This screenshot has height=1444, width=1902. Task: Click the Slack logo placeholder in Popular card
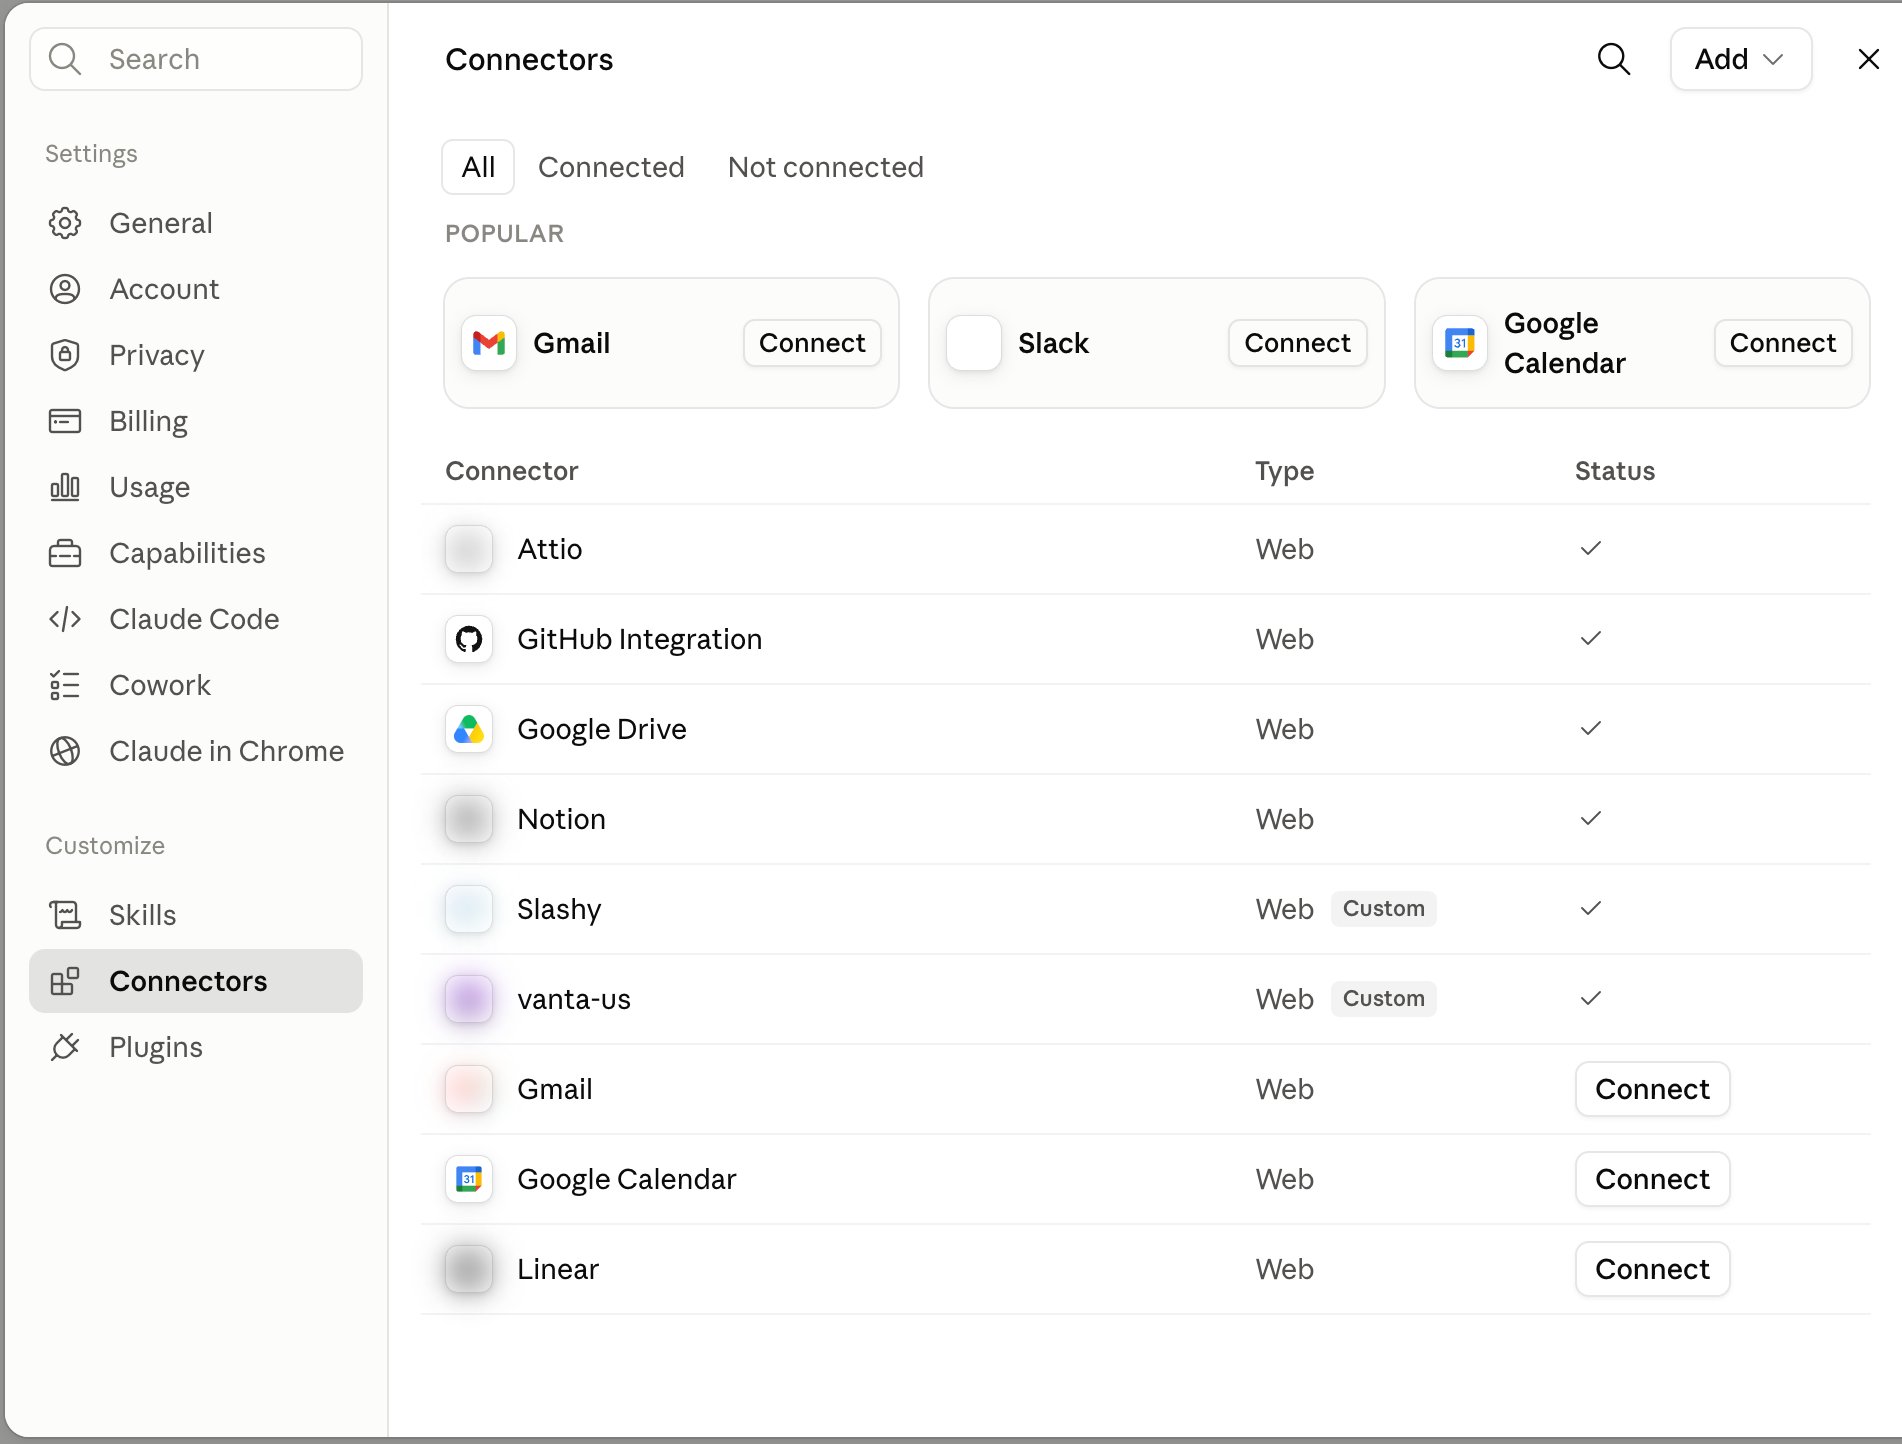[x=974, y=343]
